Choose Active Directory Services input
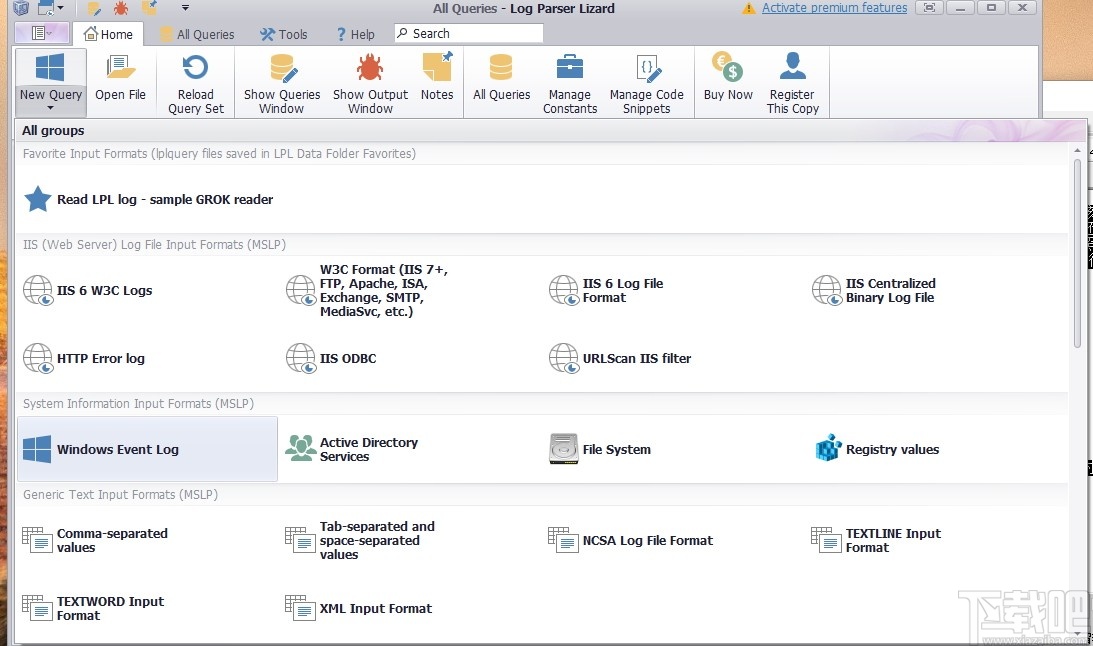1093x646 pixels. 411,449
